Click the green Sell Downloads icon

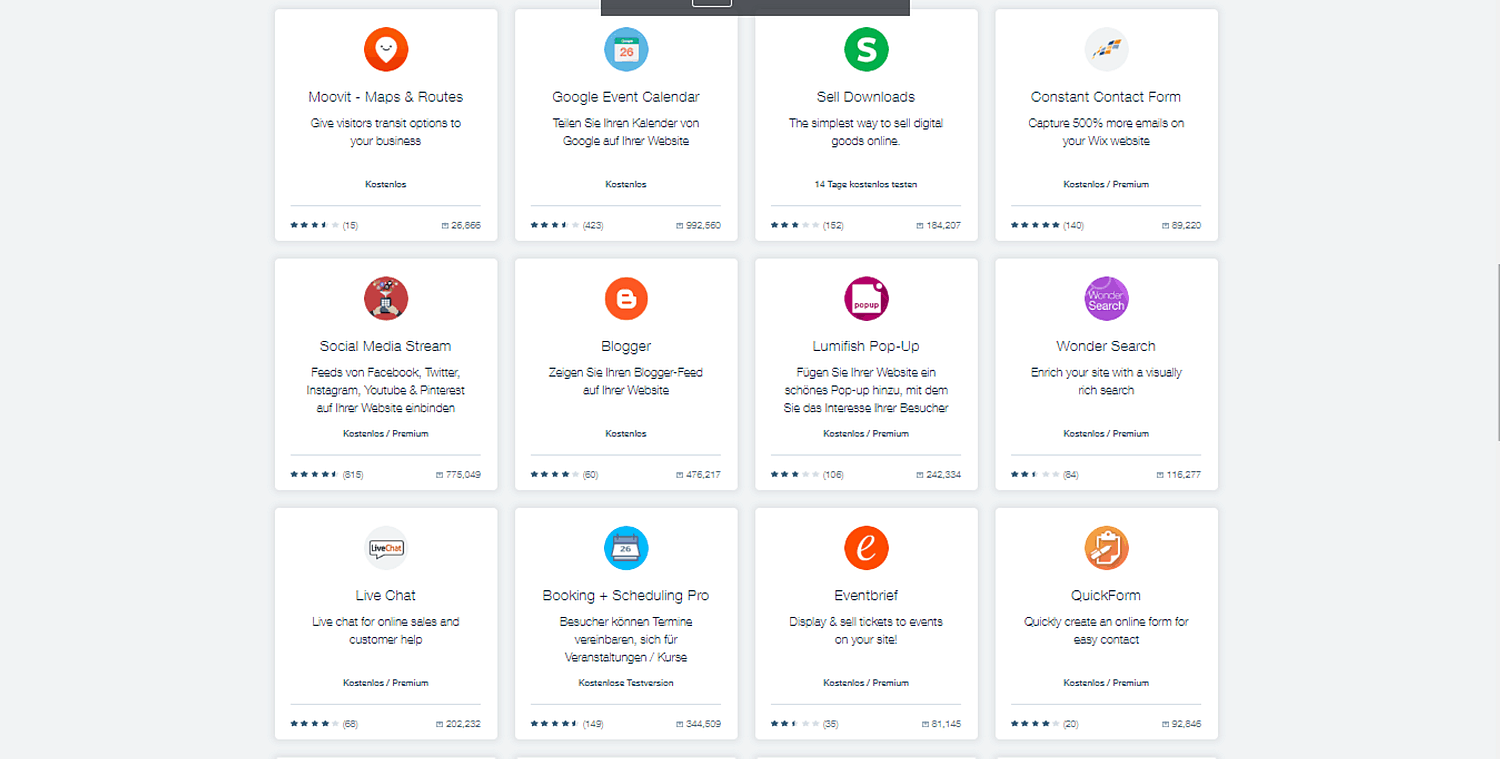click(866, 50)
